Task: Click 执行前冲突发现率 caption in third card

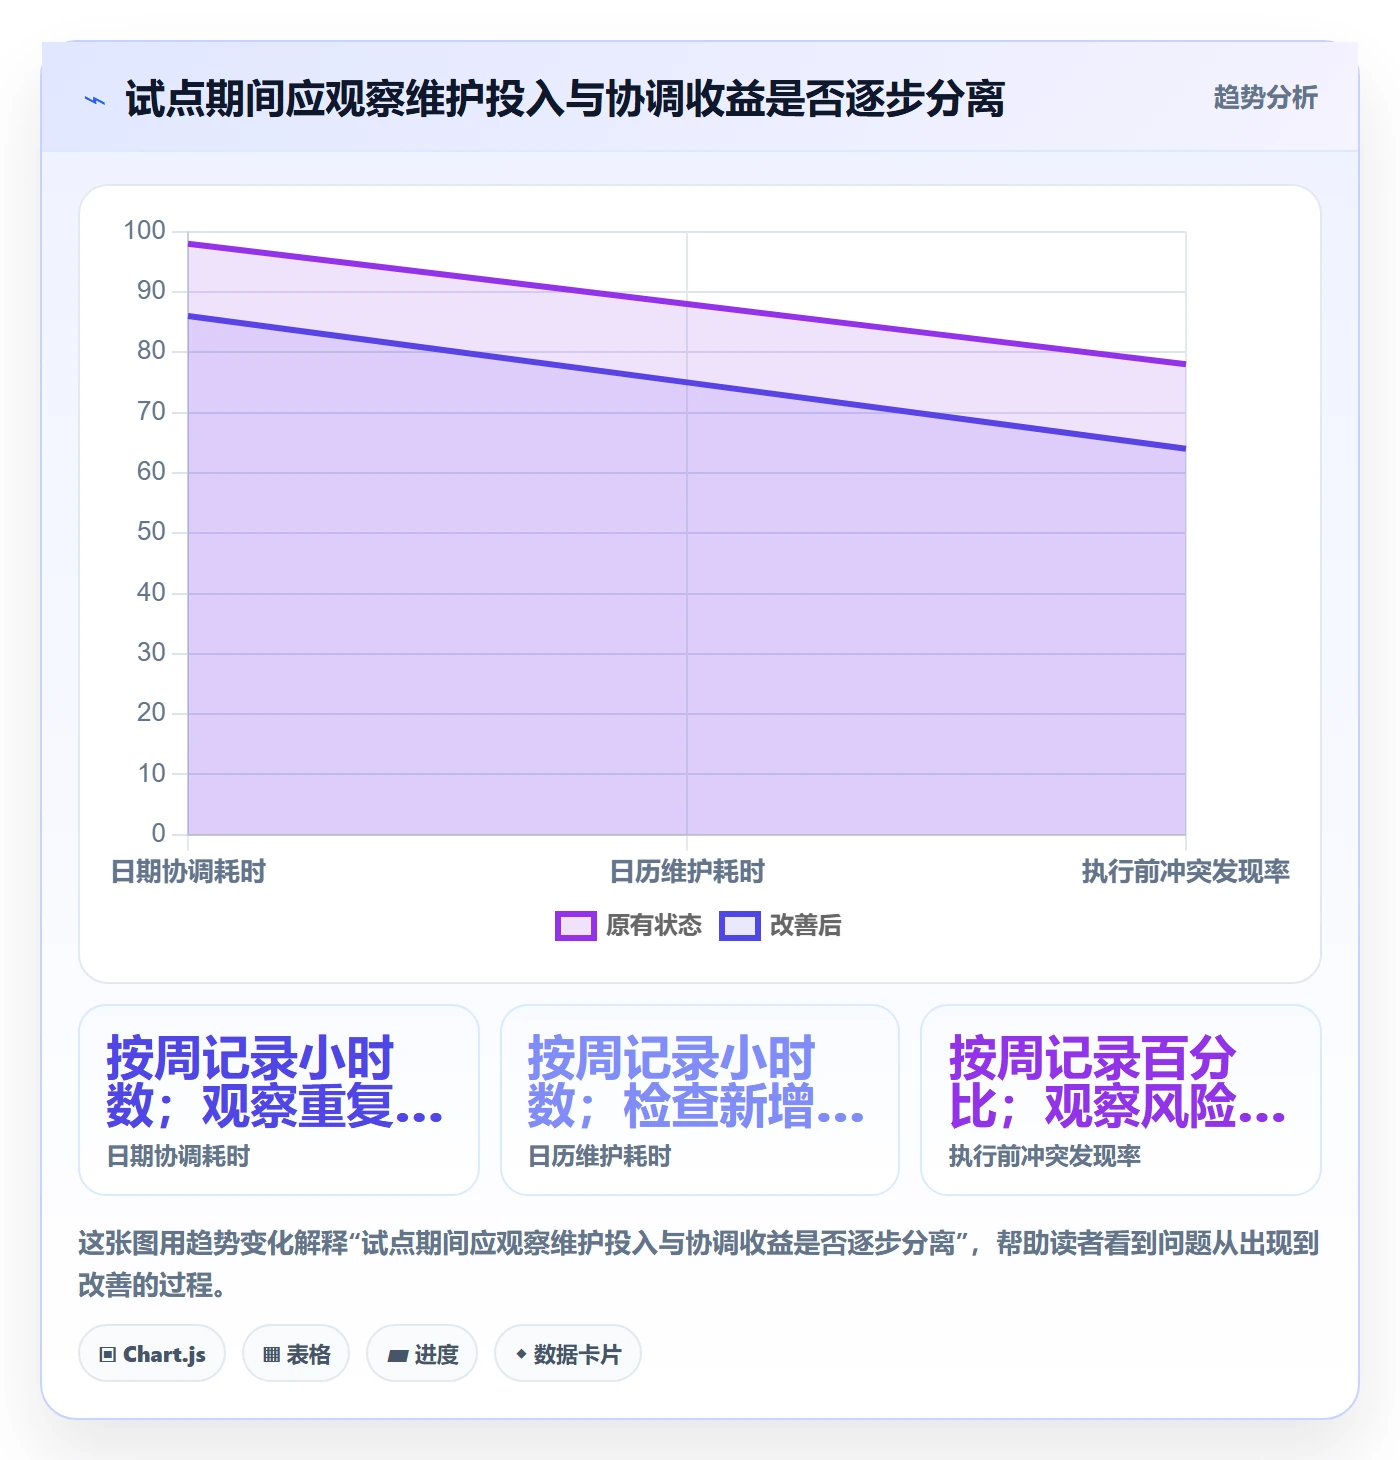Action: (1045, 1157)
